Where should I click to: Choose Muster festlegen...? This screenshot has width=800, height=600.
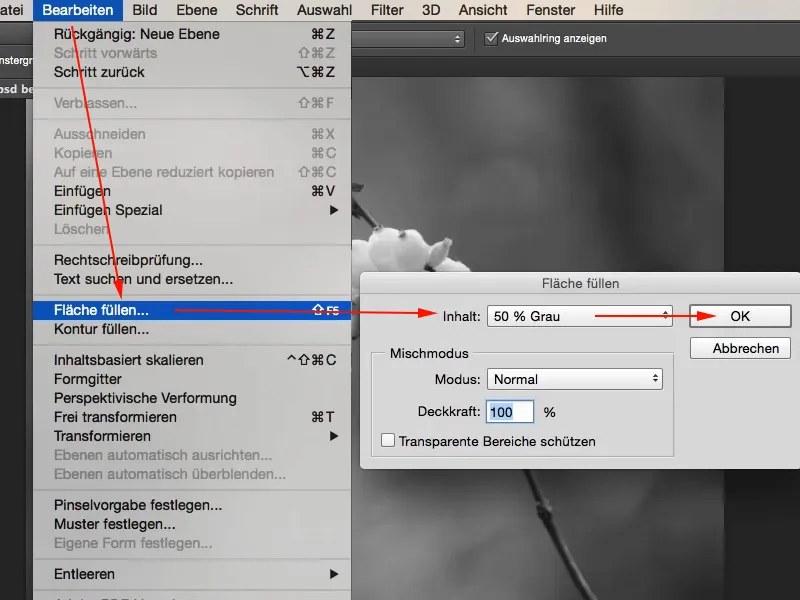pos(192,524)
